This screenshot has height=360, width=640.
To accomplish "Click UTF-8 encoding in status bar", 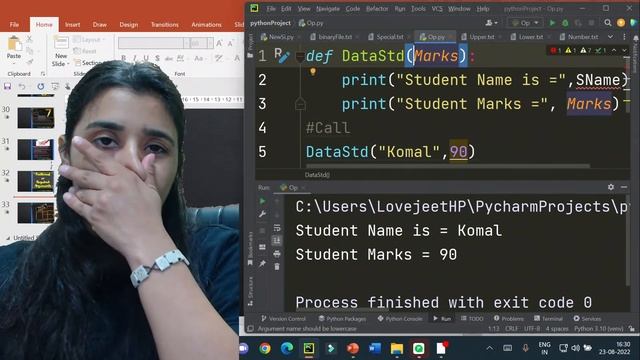I will coord(532,329).
